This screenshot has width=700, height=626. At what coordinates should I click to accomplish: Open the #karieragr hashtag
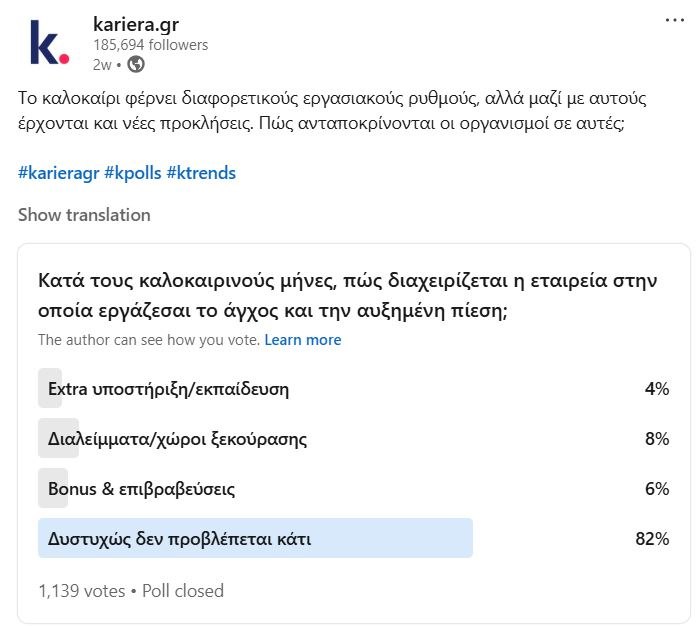57,173
